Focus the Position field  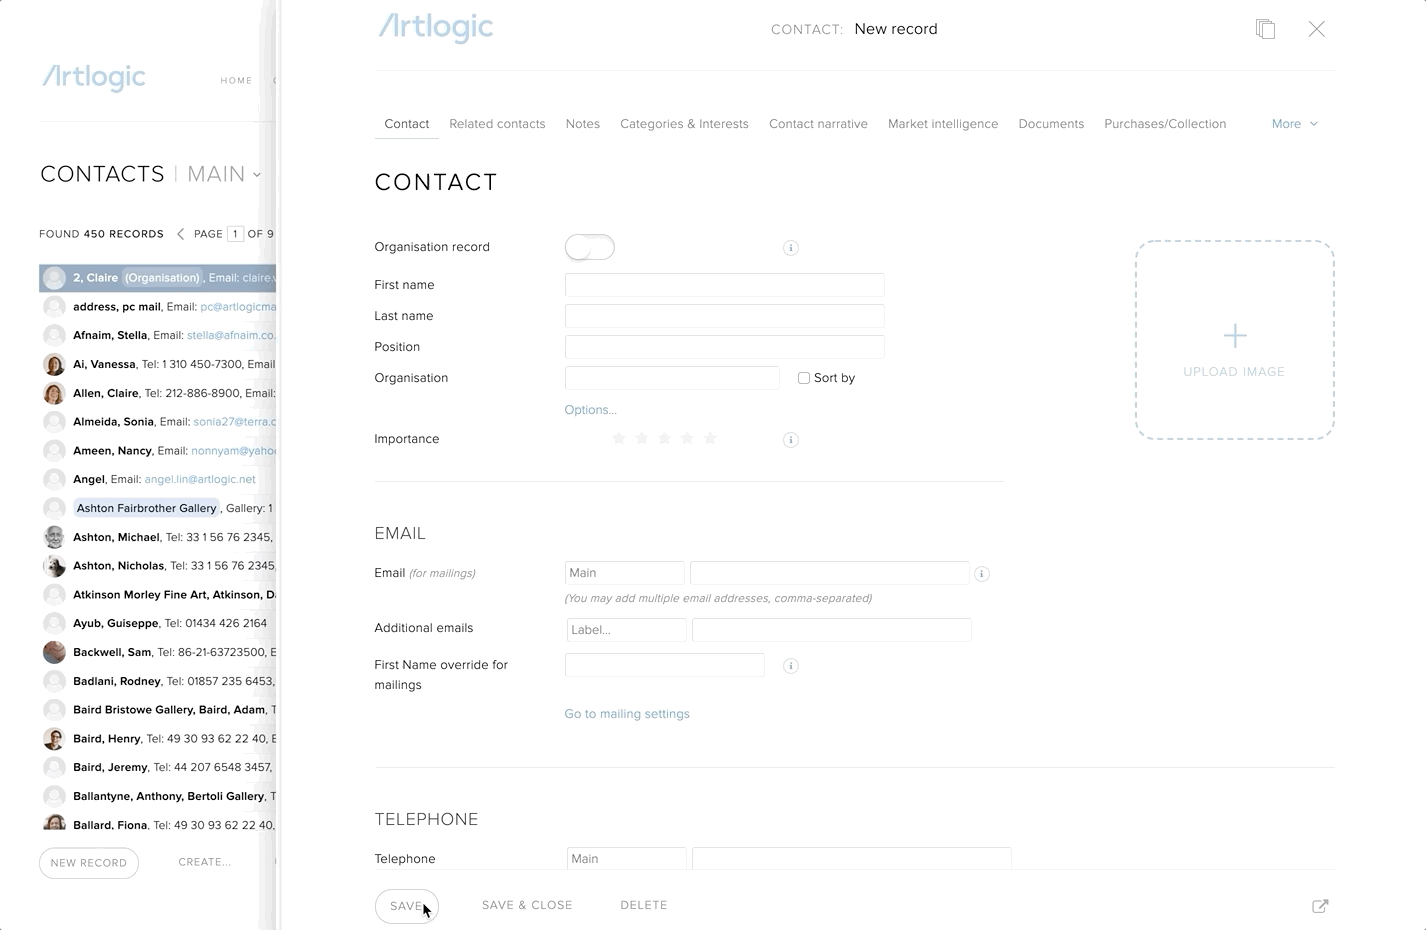point(725,347)
